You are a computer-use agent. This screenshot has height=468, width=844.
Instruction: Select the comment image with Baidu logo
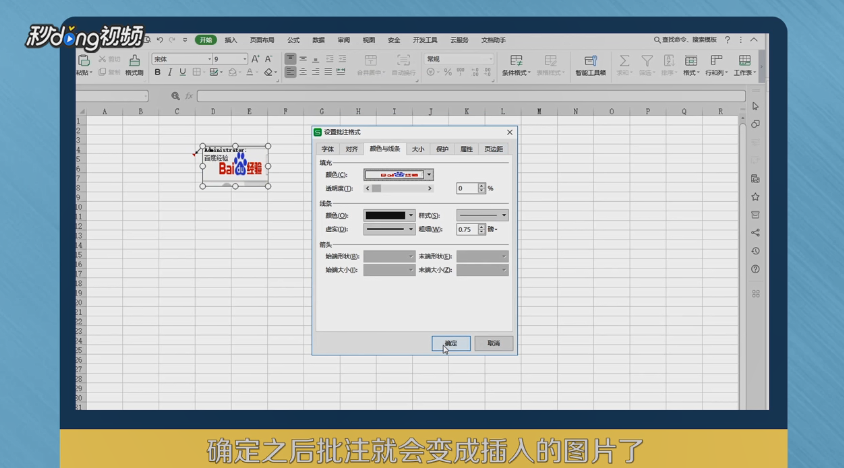235,166
